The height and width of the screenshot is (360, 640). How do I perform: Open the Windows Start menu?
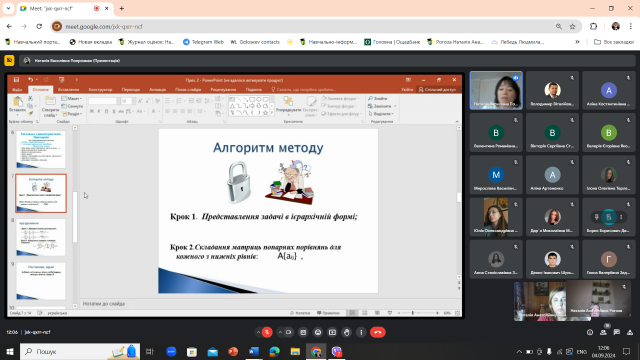(x=10, y=351)
